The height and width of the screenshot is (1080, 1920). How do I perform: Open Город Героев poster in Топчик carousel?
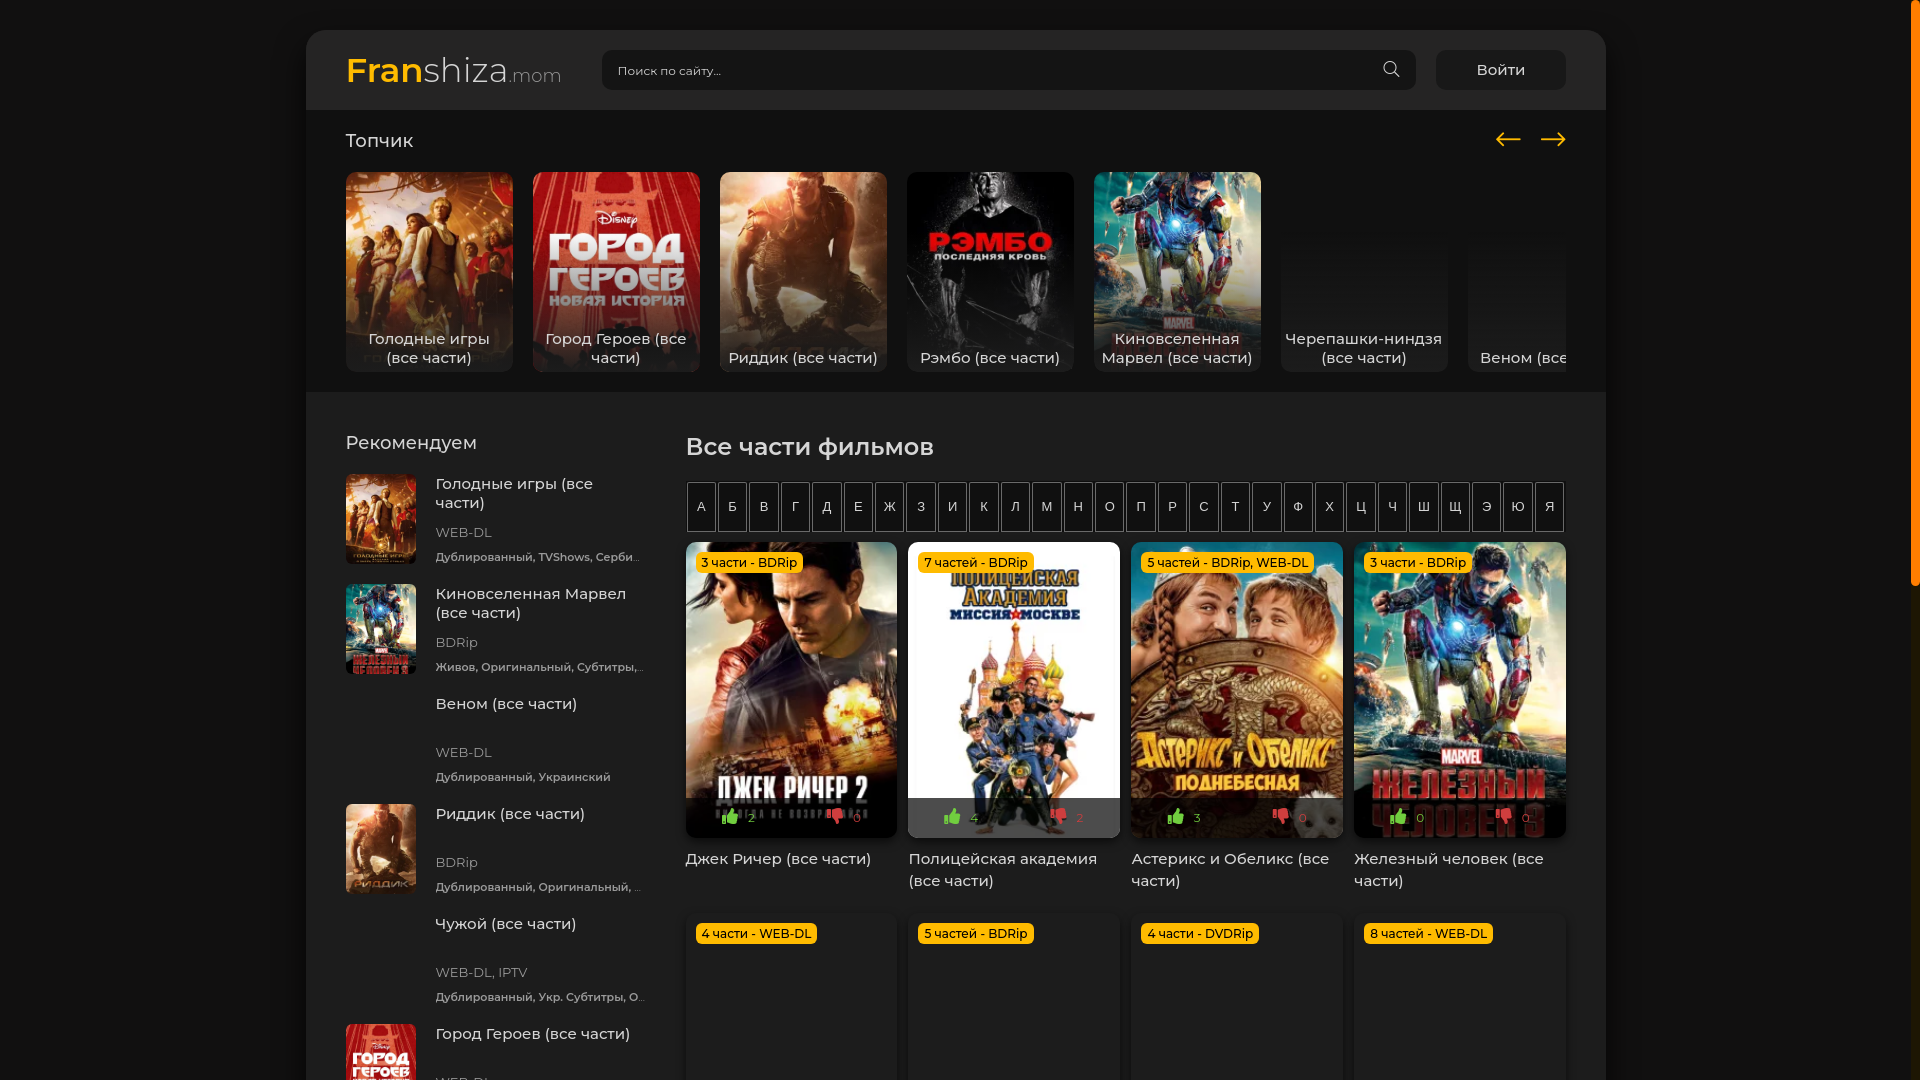click(616, 272)
